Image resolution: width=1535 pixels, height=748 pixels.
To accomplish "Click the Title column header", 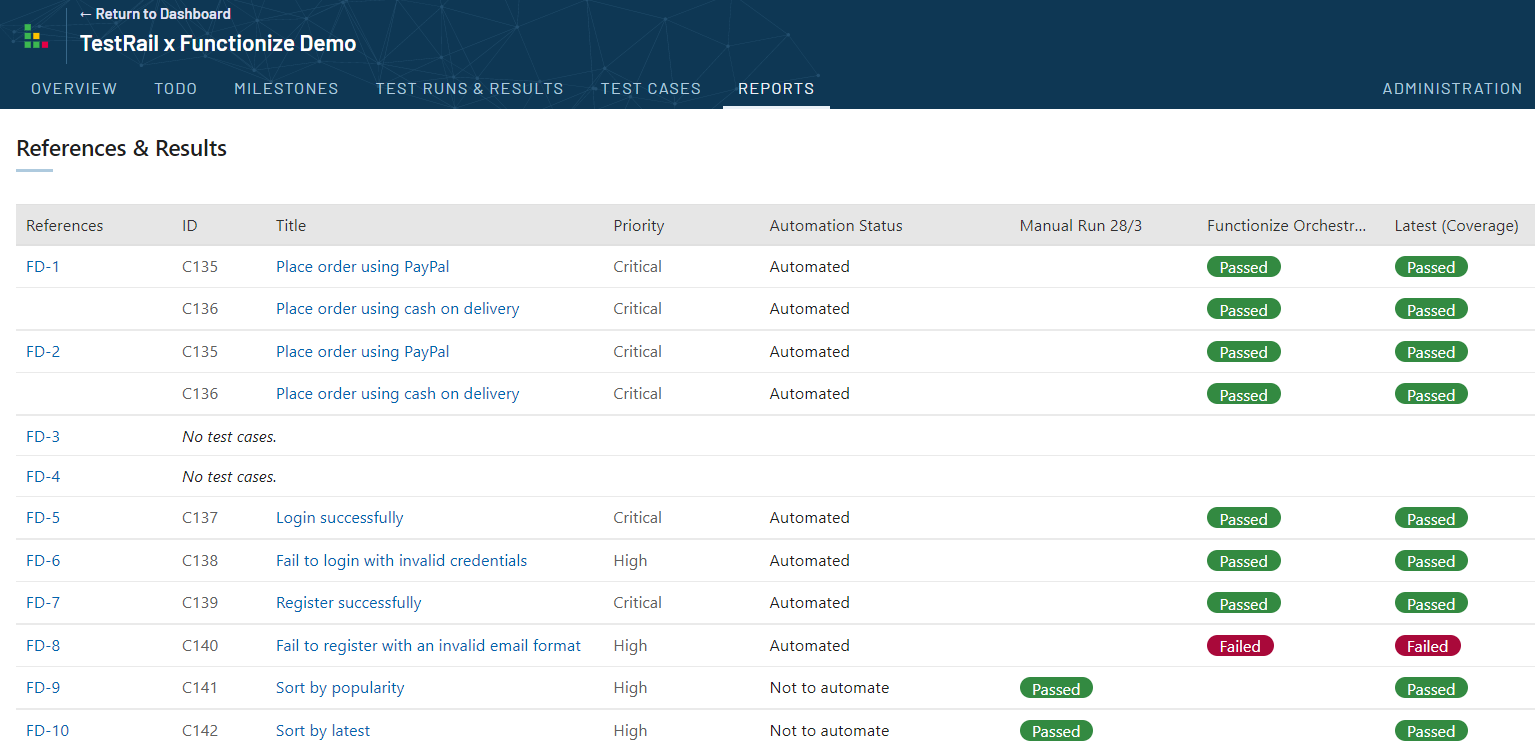I will click(x=291, y=226).
